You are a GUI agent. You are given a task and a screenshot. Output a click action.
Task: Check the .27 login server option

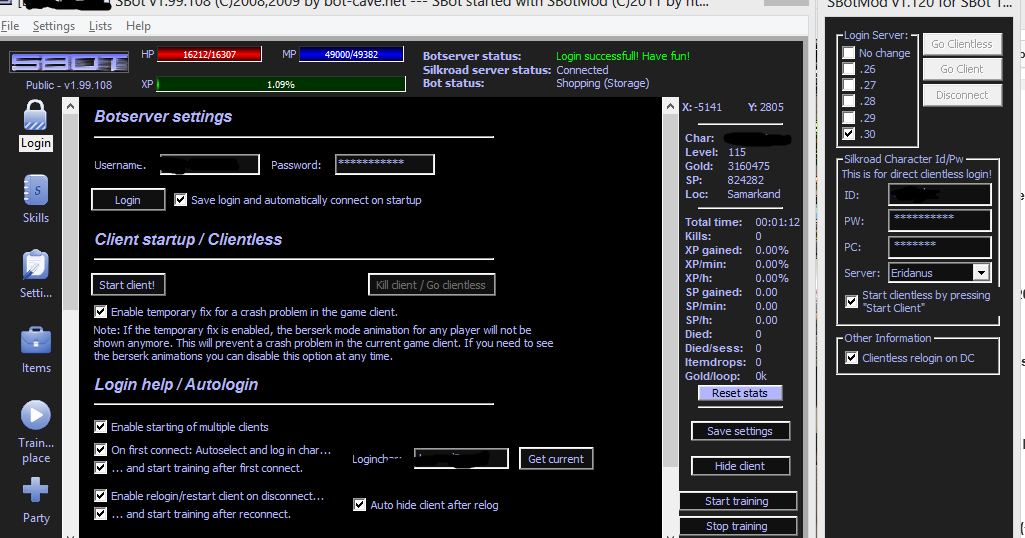tap(849, 85)
